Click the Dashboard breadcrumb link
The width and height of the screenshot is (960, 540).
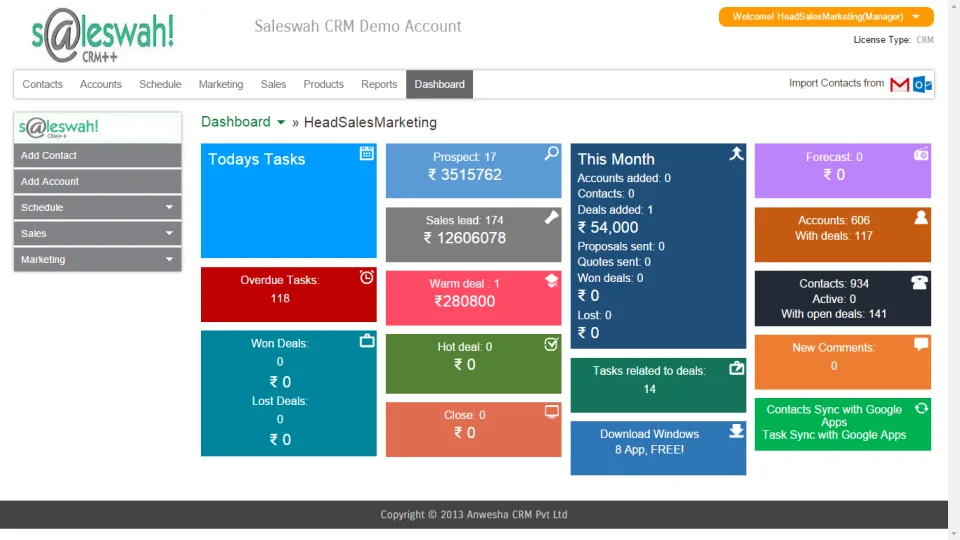pyautogui.click(x=236, y=122)
